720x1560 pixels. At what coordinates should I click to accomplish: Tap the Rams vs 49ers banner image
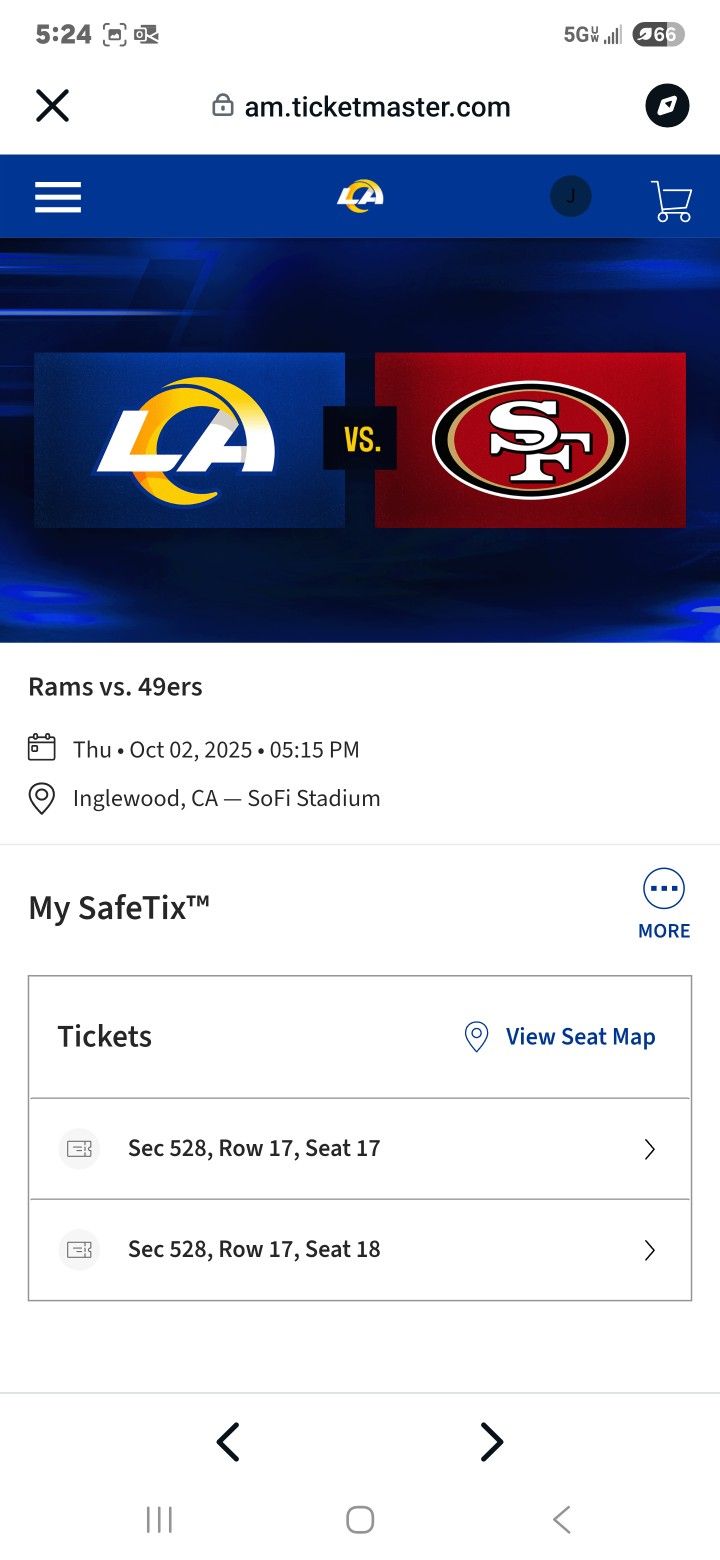pyautogui.click(x=360, y=440)
